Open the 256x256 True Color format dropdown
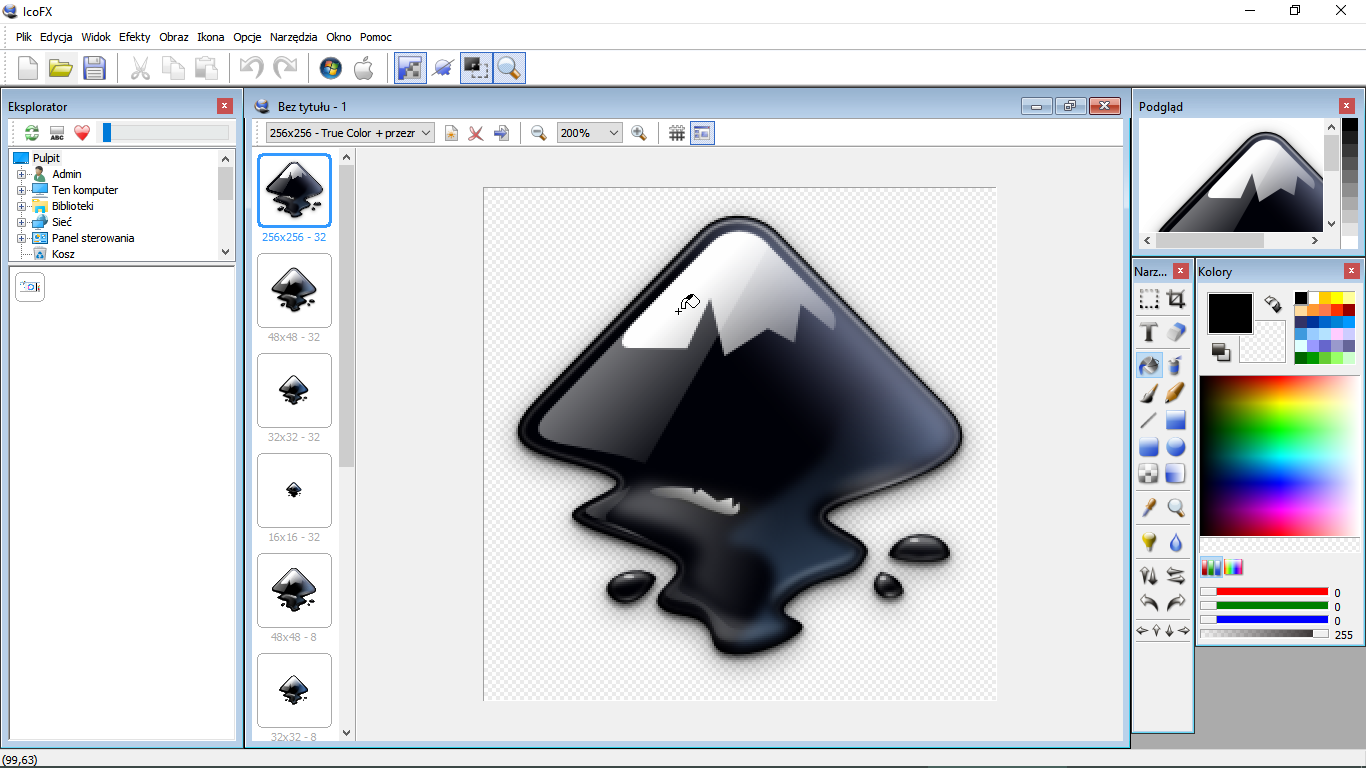This screenshot has height=768, width=1366. pyautogui.click(x=350, y=133)
